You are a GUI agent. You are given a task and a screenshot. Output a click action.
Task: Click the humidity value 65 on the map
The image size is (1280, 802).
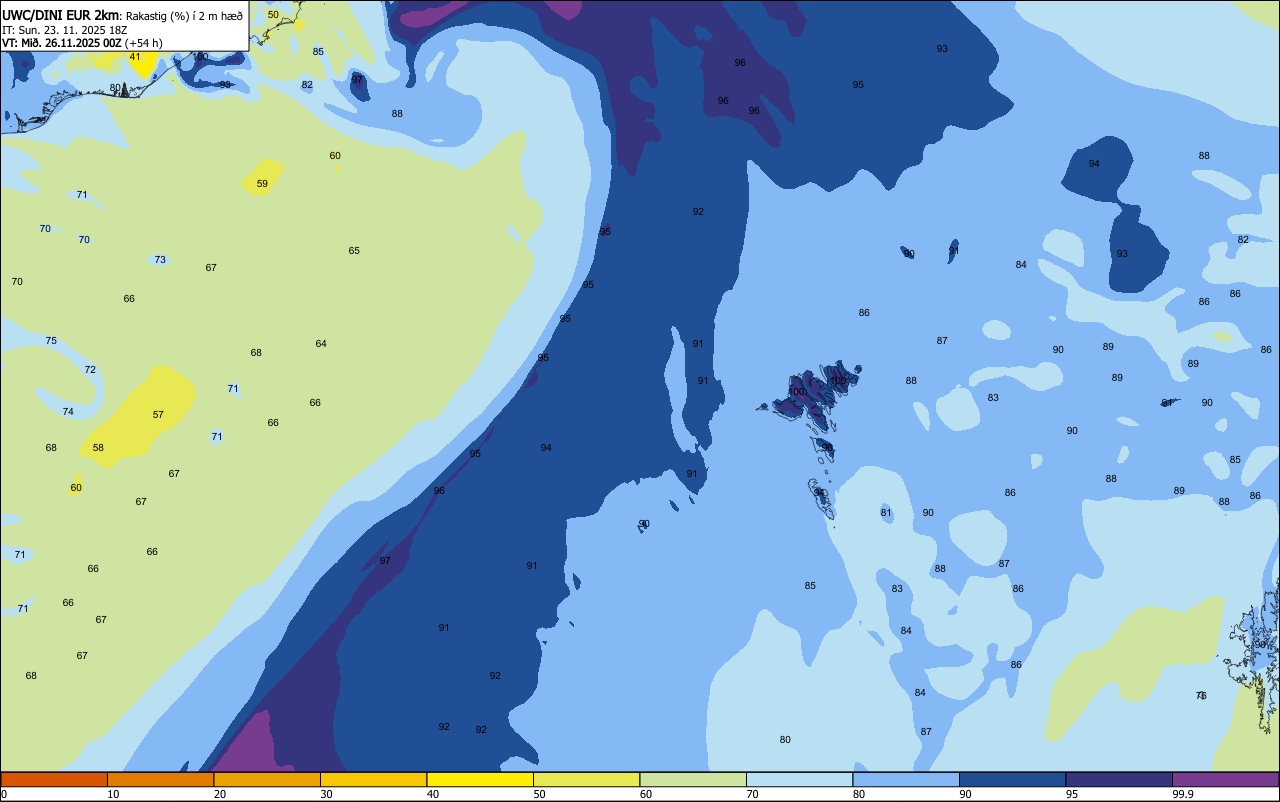point(354,251)
